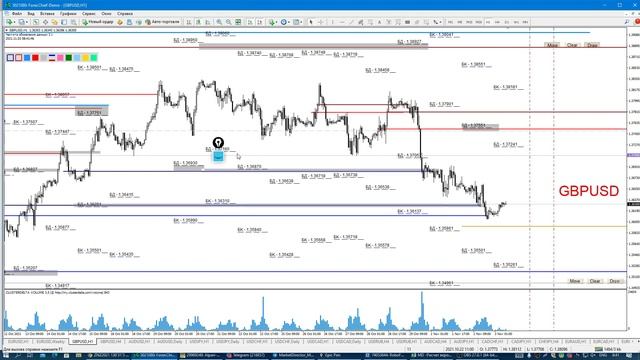Switch to the USDRUB,H4 chart tab

pyautogui.click(x=378, y=342)
